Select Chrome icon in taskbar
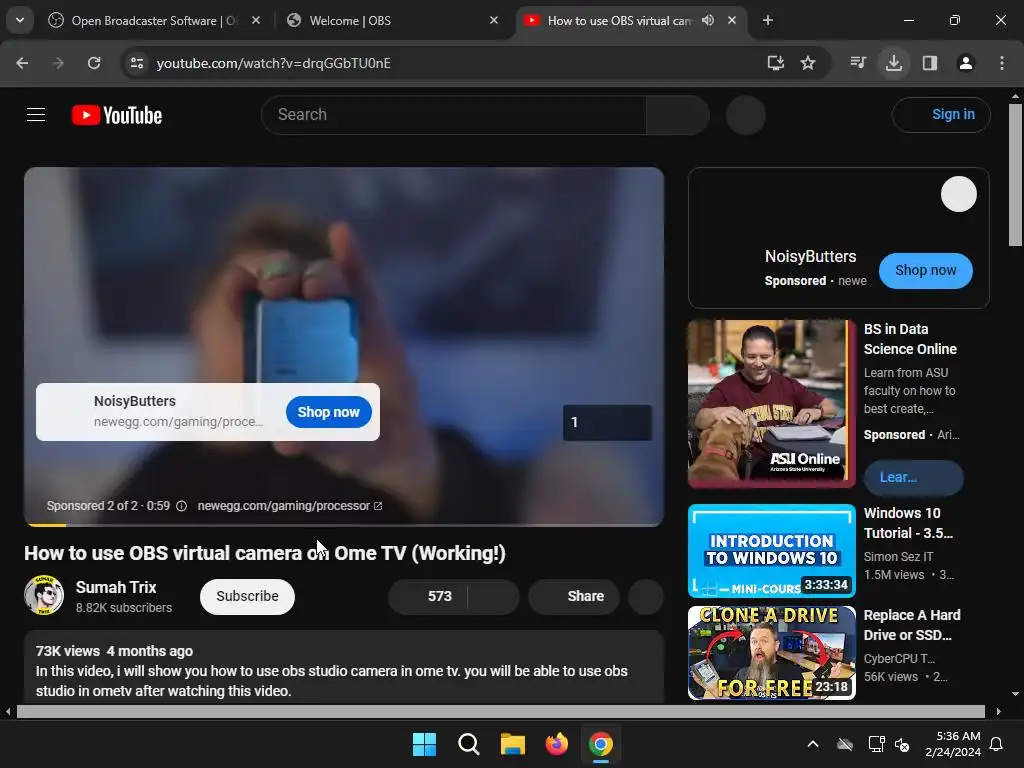 601,744
